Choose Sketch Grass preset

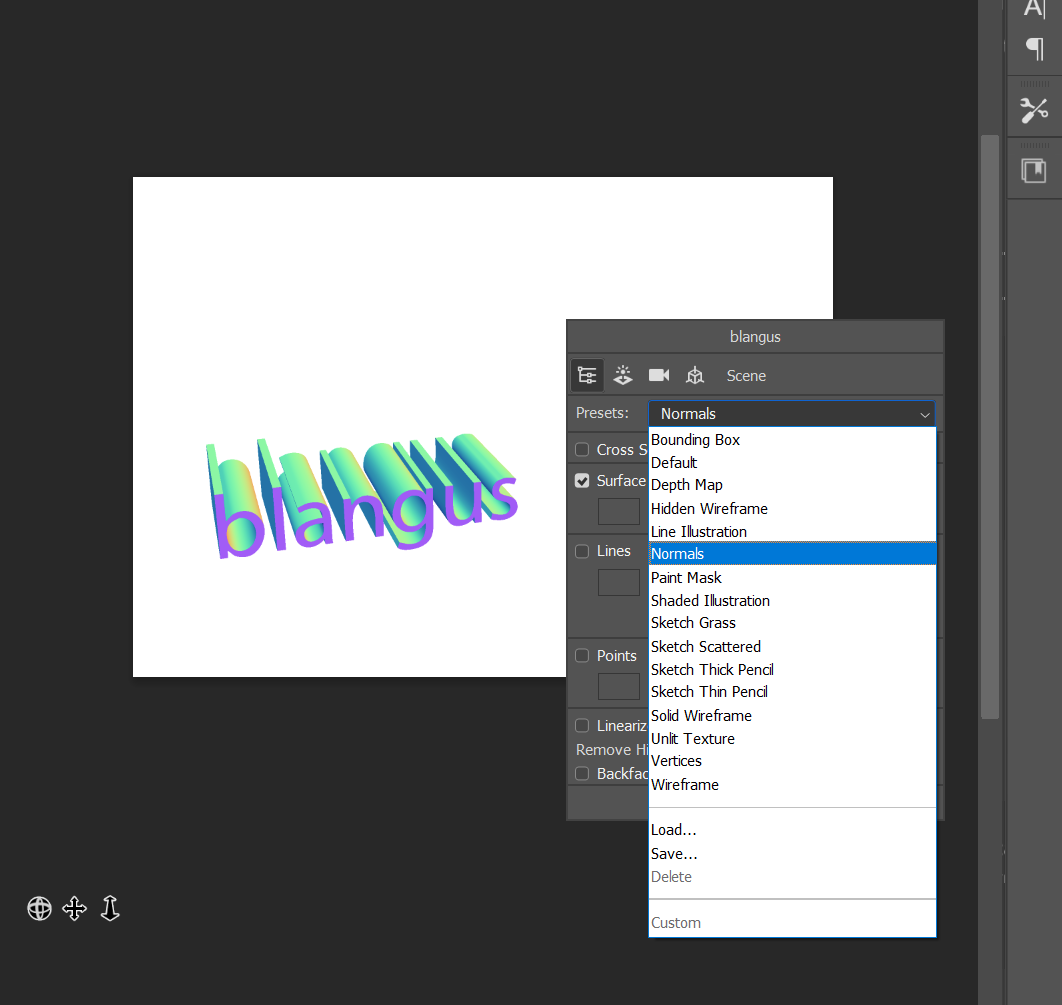[792, 623]
